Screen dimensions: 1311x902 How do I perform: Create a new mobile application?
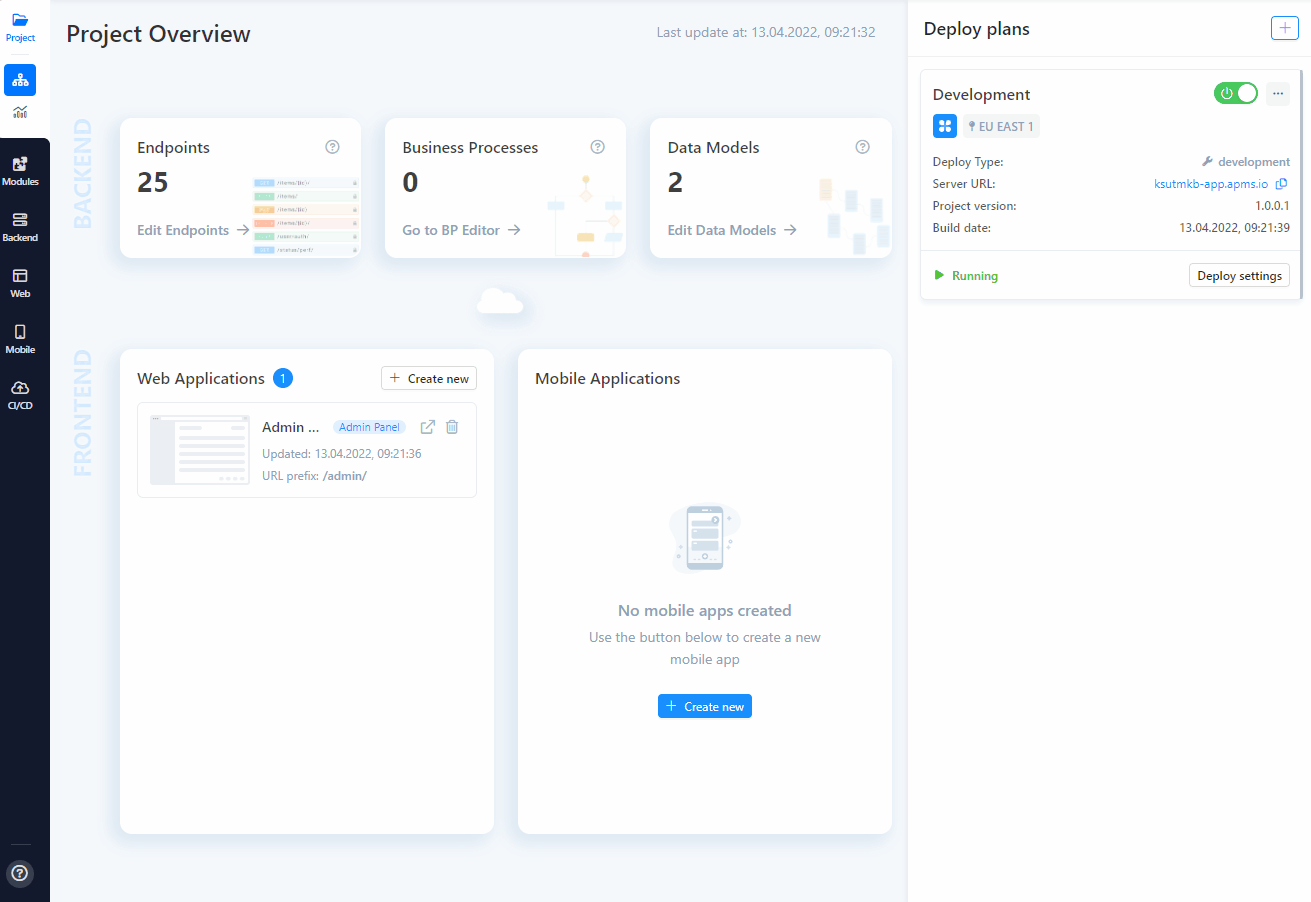coord(705,706)
